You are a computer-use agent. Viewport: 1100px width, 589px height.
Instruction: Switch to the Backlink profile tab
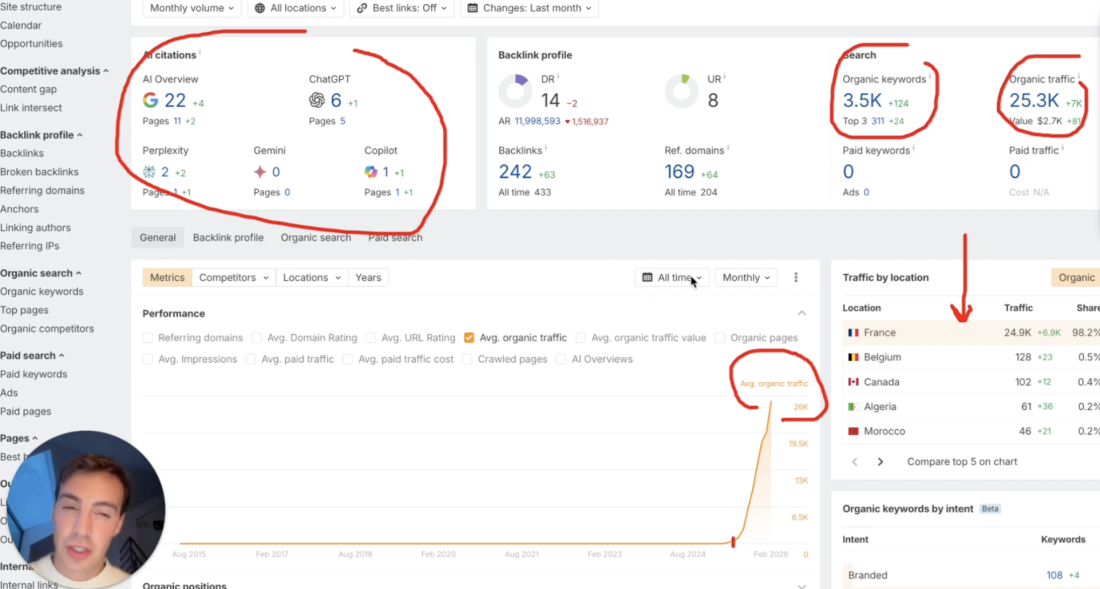[x=228, y=237]
